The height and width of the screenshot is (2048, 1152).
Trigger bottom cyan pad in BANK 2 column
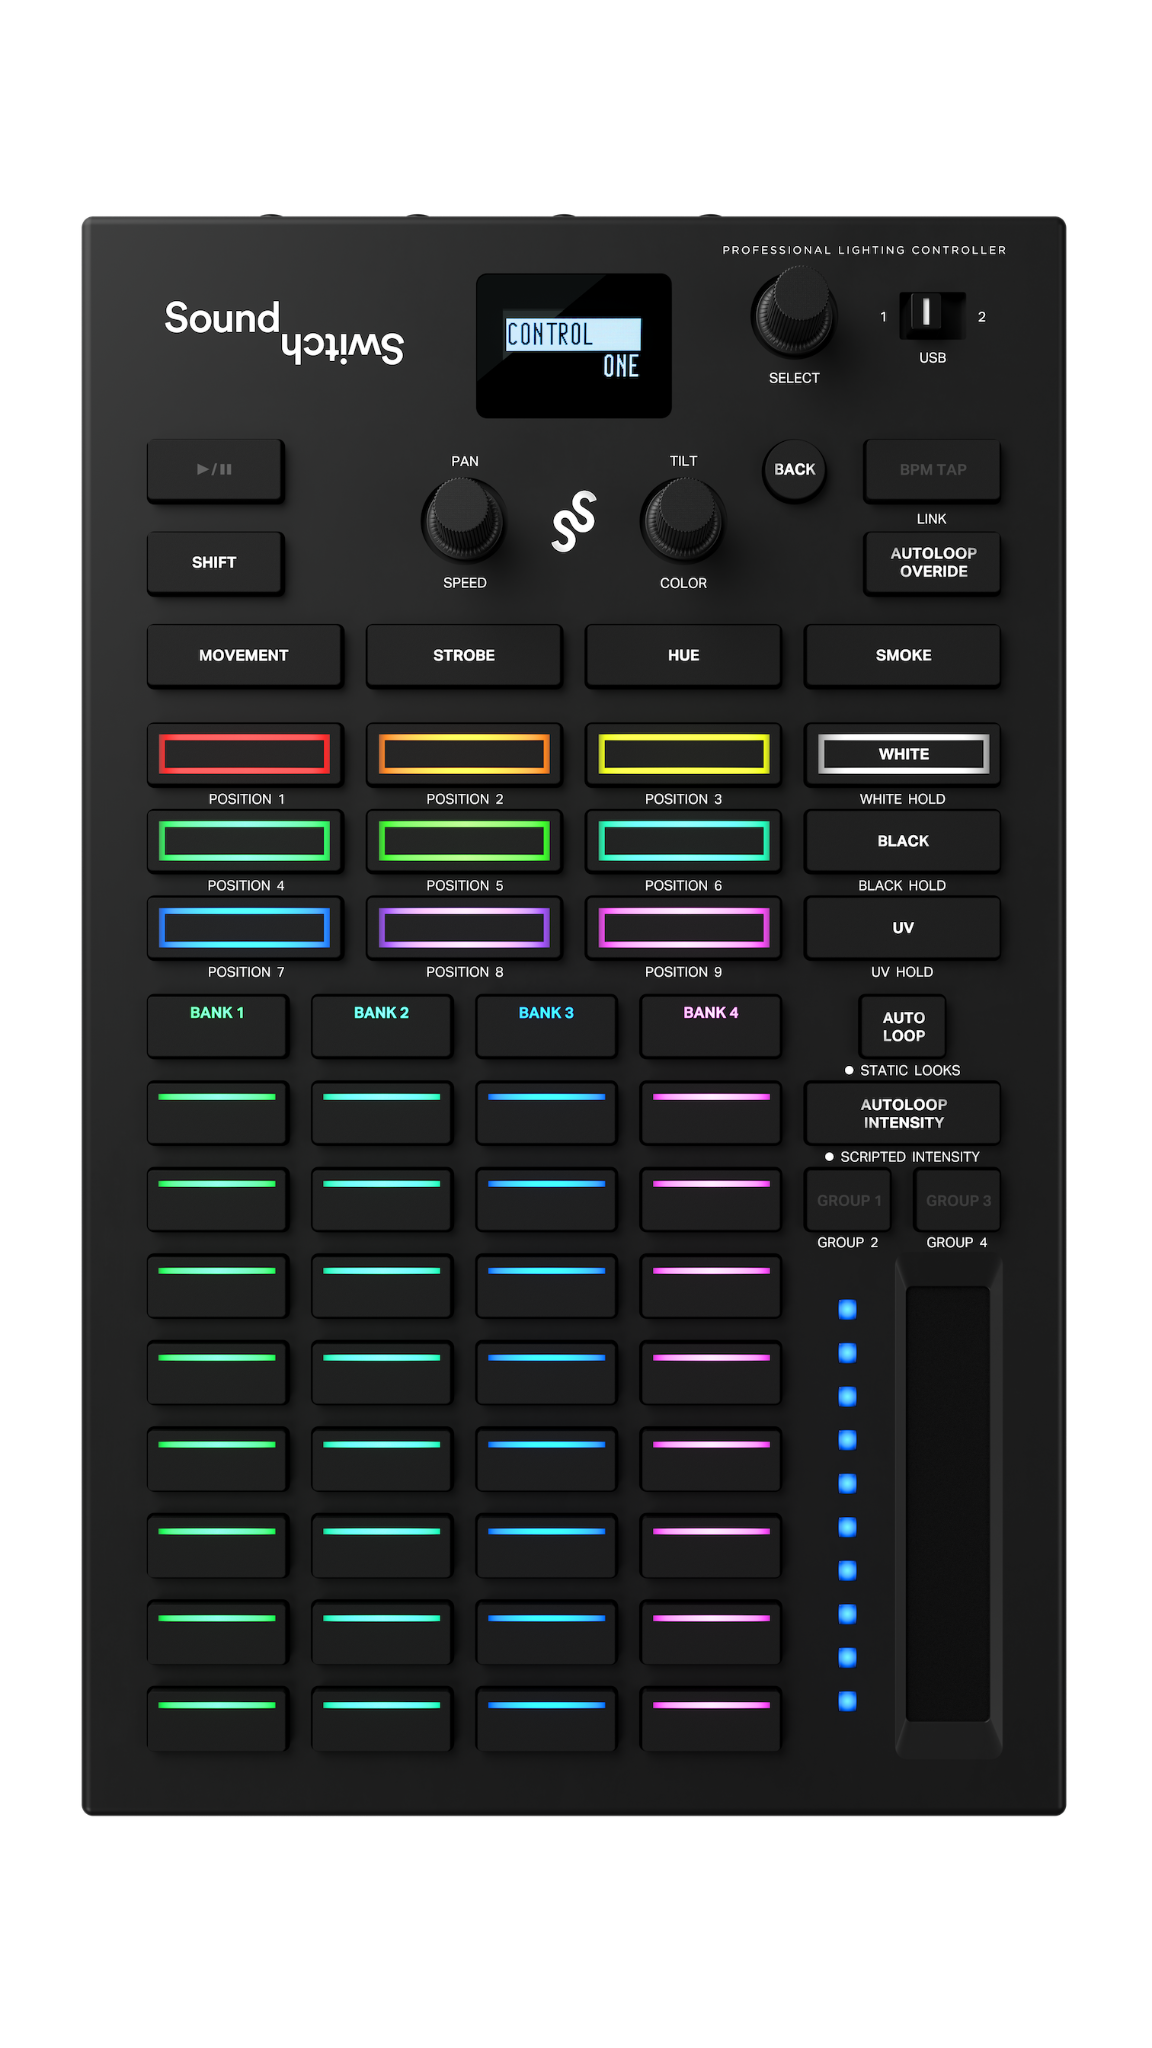pyautogui.click(x=381, y=1721)
